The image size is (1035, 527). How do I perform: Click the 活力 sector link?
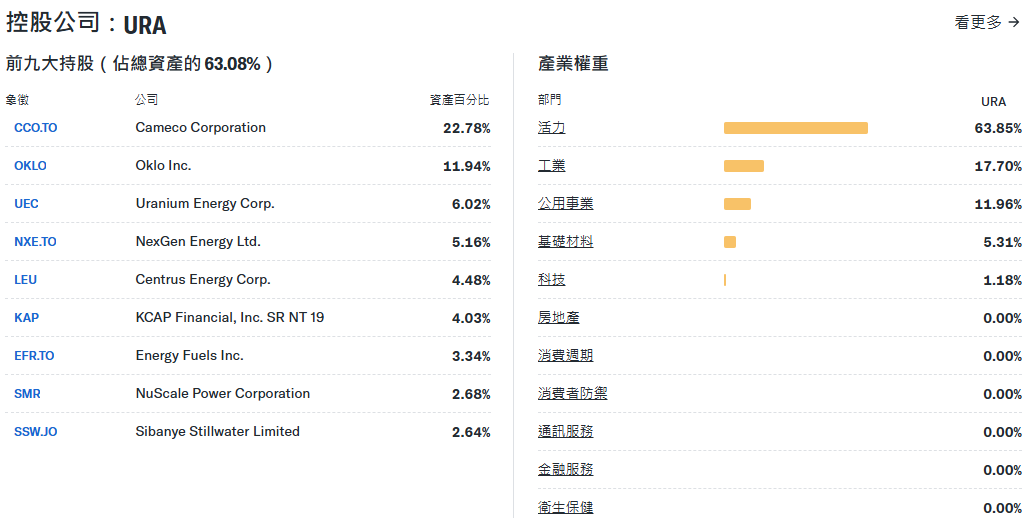[x=551, y=128]
